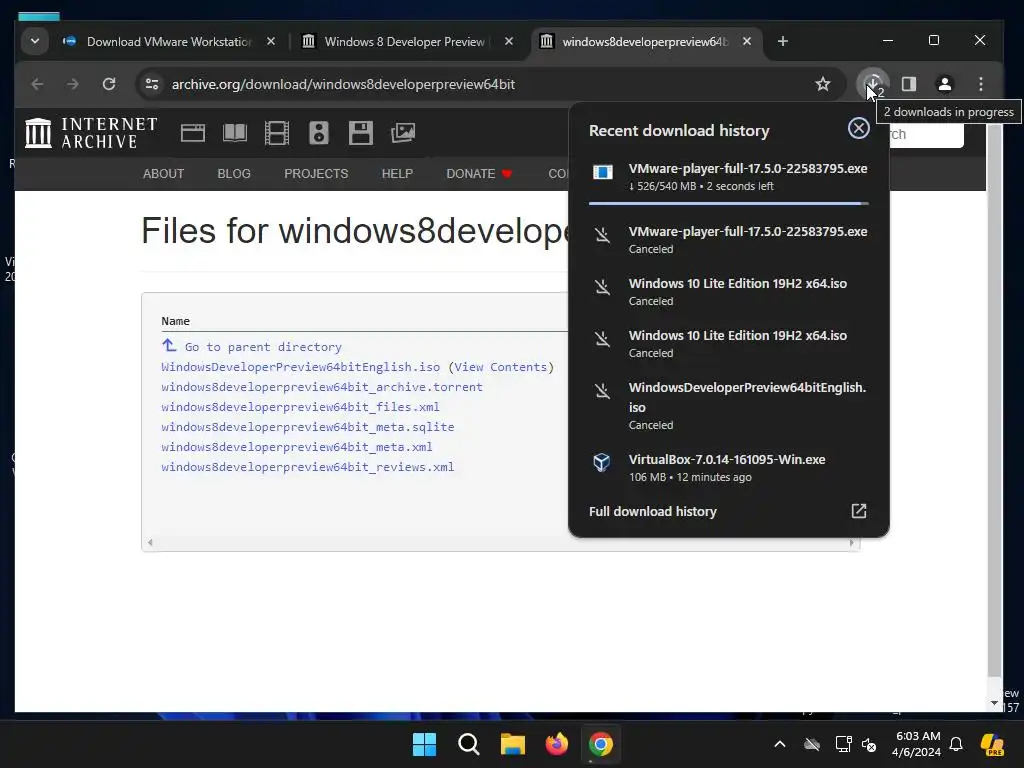Open Windows taskbar Search
Viewport: 1024px width, 768px height.
pyautogui.click(x=469, y=744)
